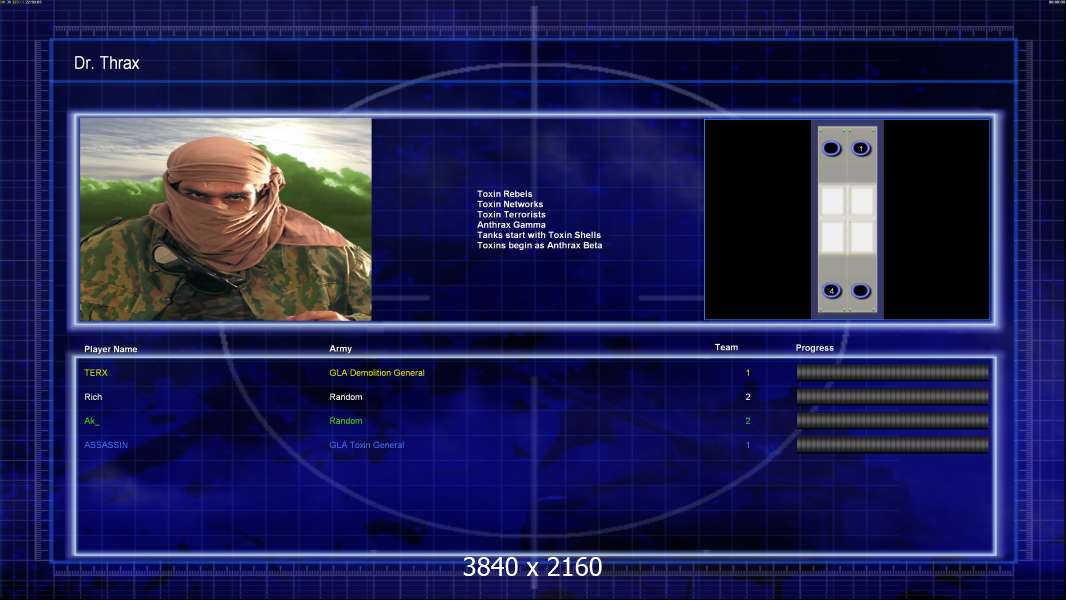The width and height of the screenshot is (1066, 600).
Task: Click the Dr. Thrax general portrait
Action: [226, 219]
